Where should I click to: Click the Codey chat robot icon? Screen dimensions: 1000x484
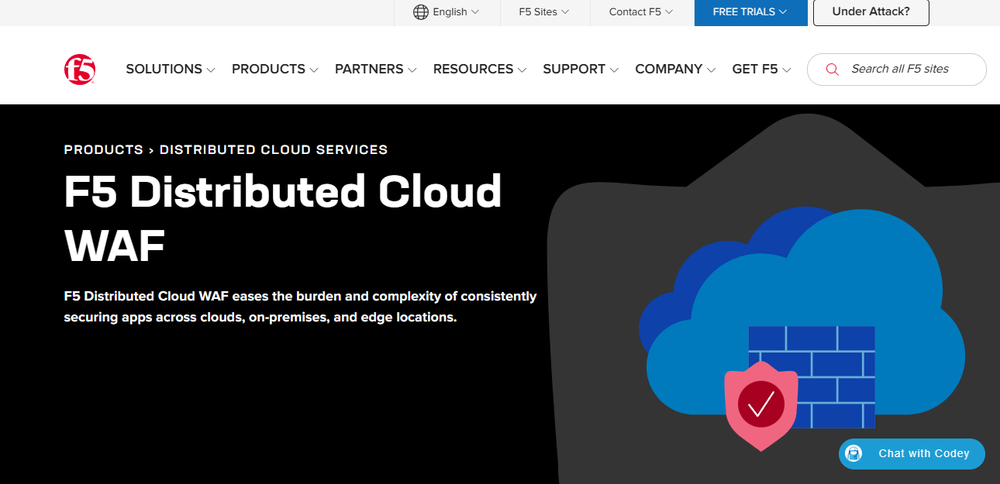click(853, 453)
